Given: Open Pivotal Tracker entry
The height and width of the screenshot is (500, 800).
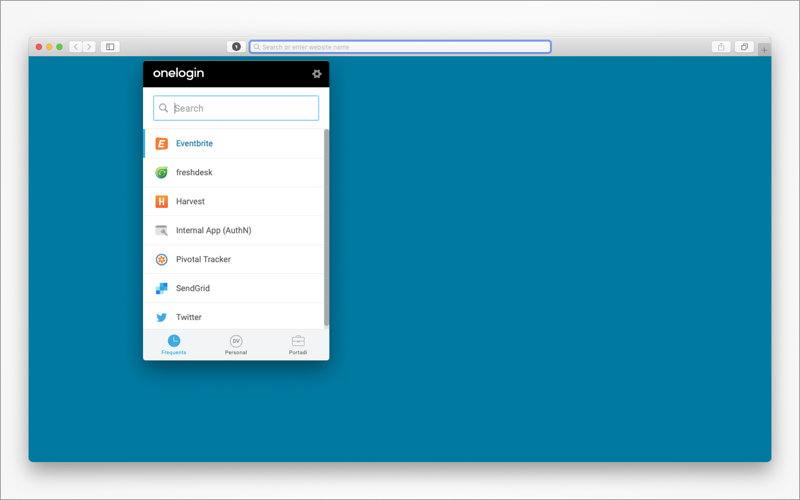Looking at the screenshot, I should (234, 260).
